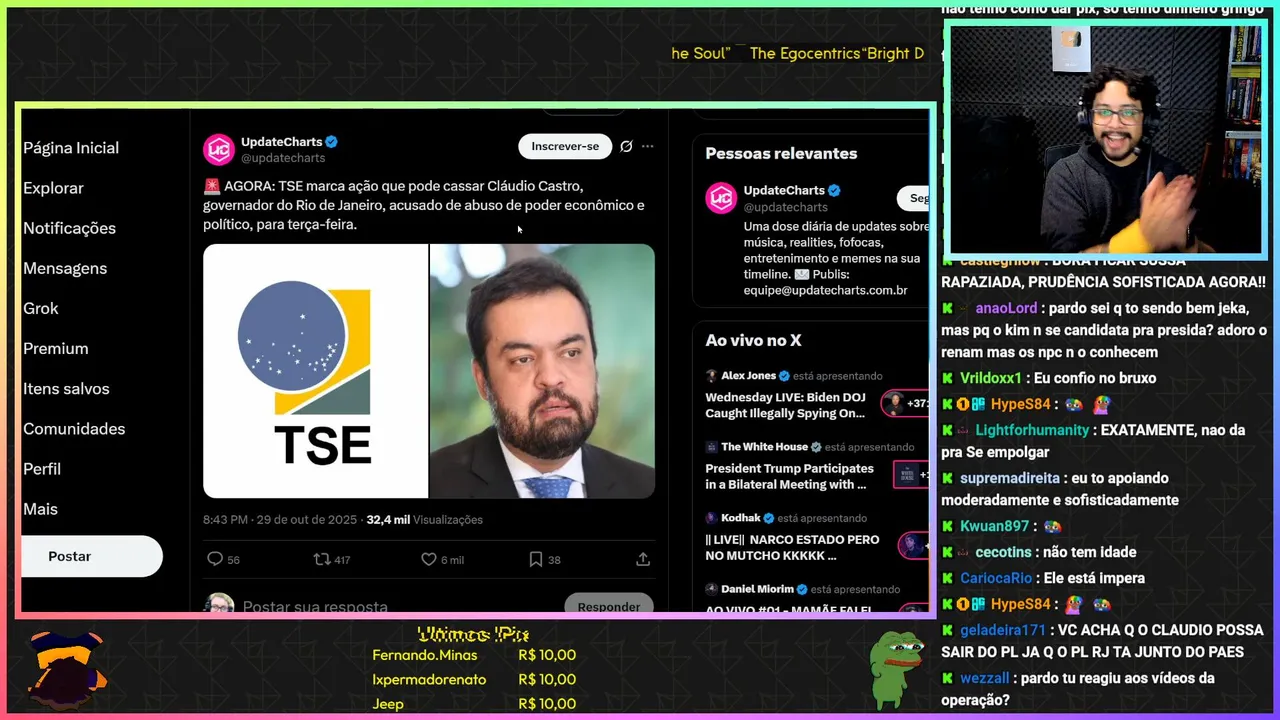Open the photo of Cláudio Castro
This screenshot has height=720, width=1280.
pos(542,371)
